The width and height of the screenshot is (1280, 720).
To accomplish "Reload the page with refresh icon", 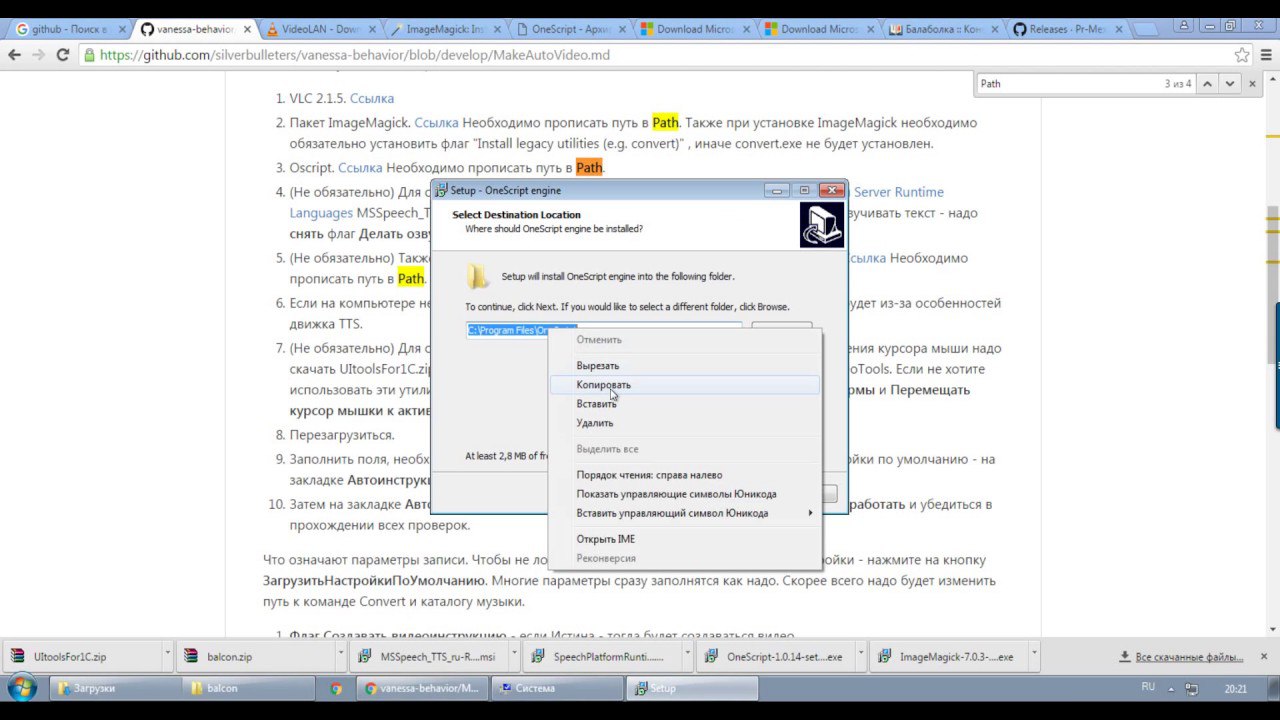I will pos(63,55).
